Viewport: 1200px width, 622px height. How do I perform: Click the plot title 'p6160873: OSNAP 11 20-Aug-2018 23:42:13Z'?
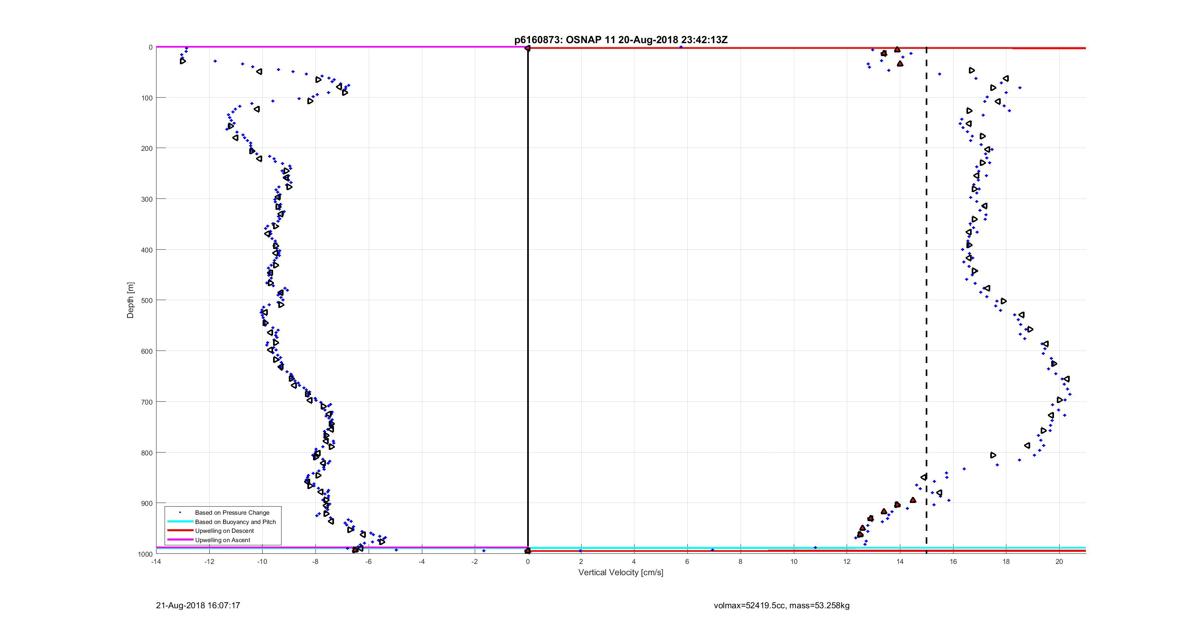(622, 40)
